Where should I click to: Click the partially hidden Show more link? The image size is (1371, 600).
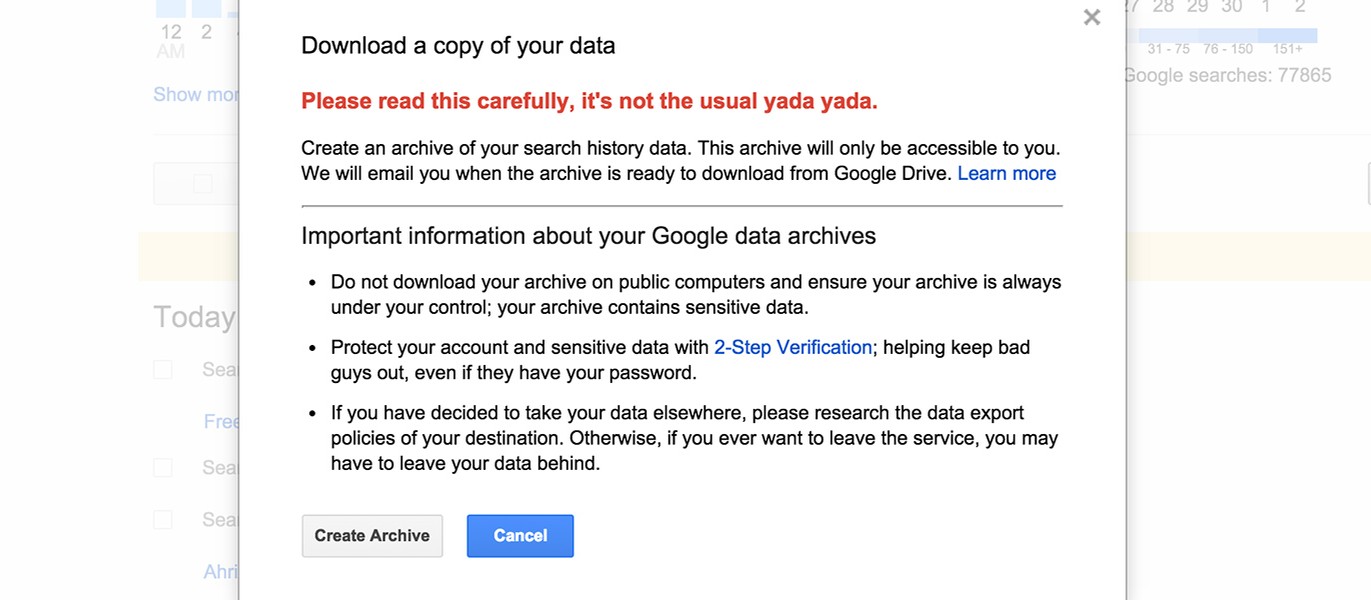click(196, 95)
